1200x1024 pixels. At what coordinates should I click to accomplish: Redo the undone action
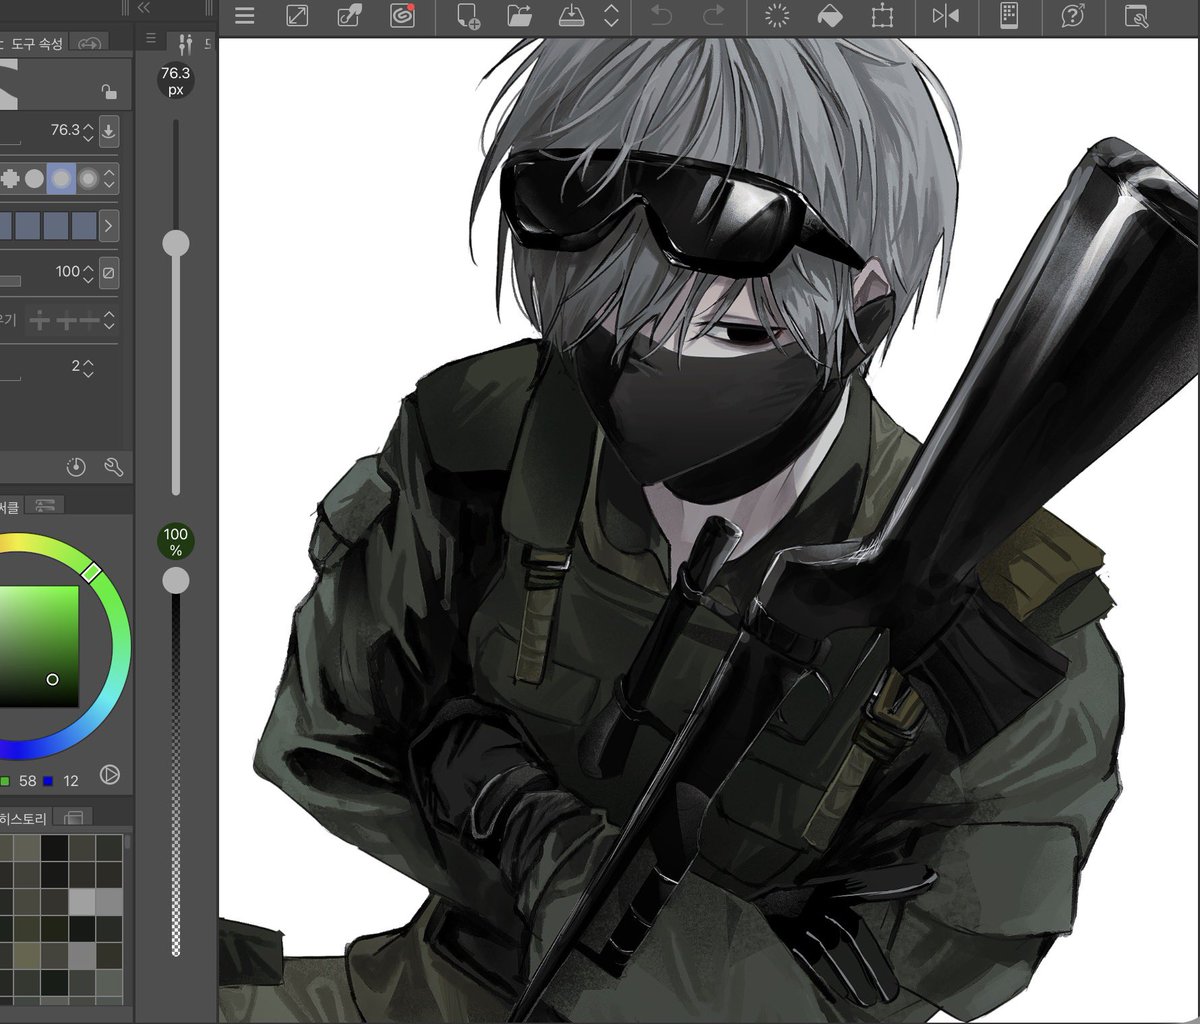click(x=713, y=16)
